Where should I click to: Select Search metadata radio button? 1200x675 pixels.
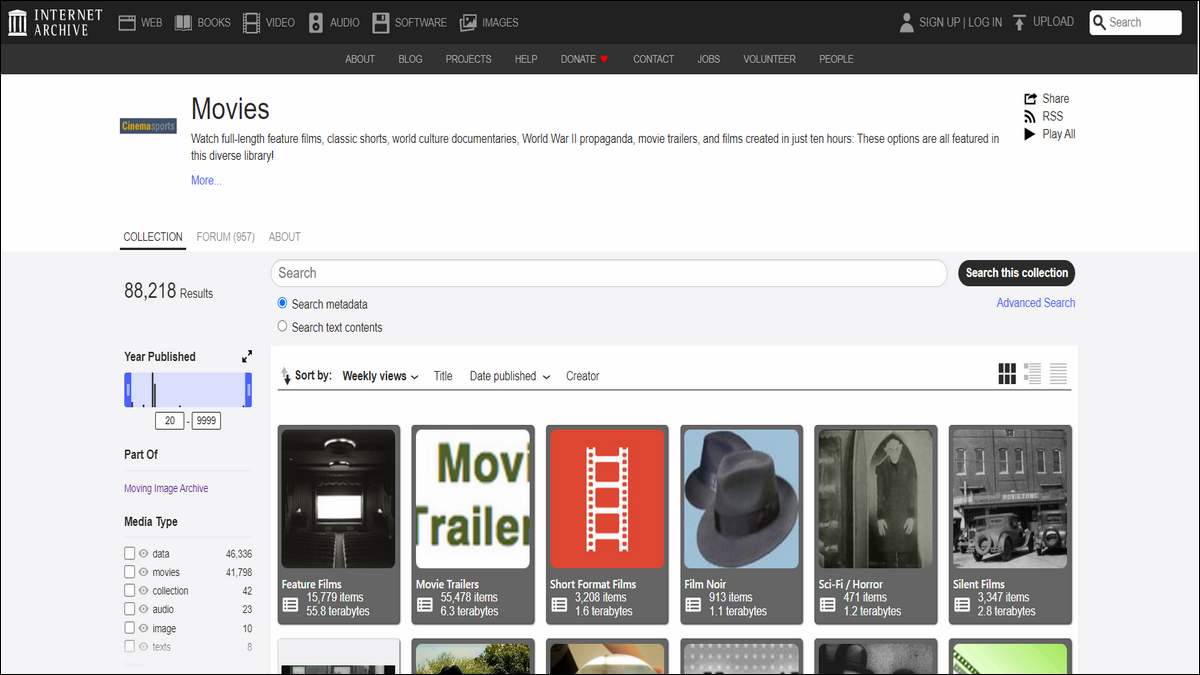(282, 303)
